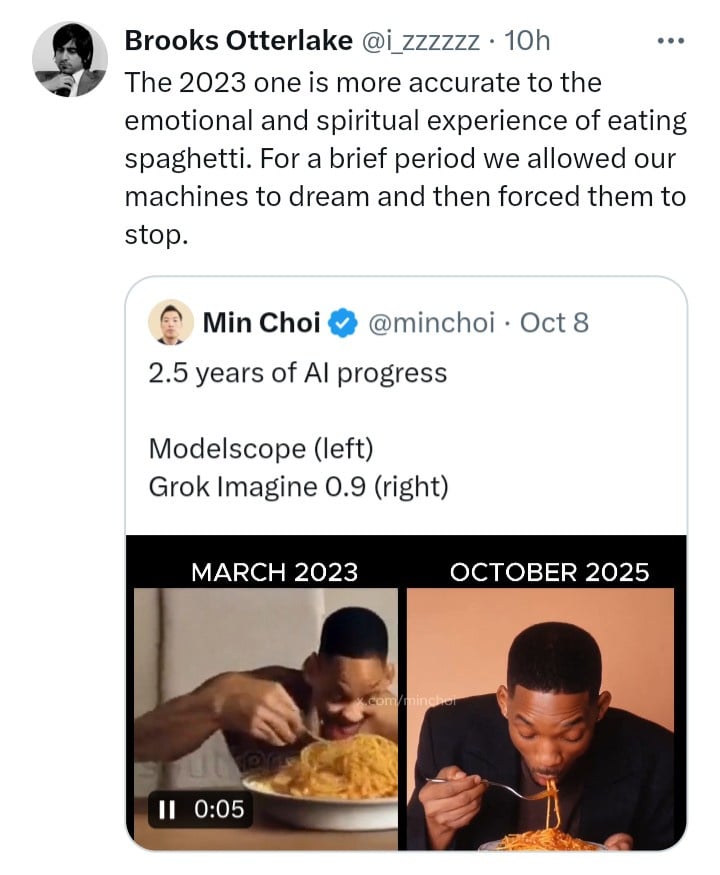Click the October 2025 video frame
Viewport: 720px width, 875px height.
click(x=541, y=719)
